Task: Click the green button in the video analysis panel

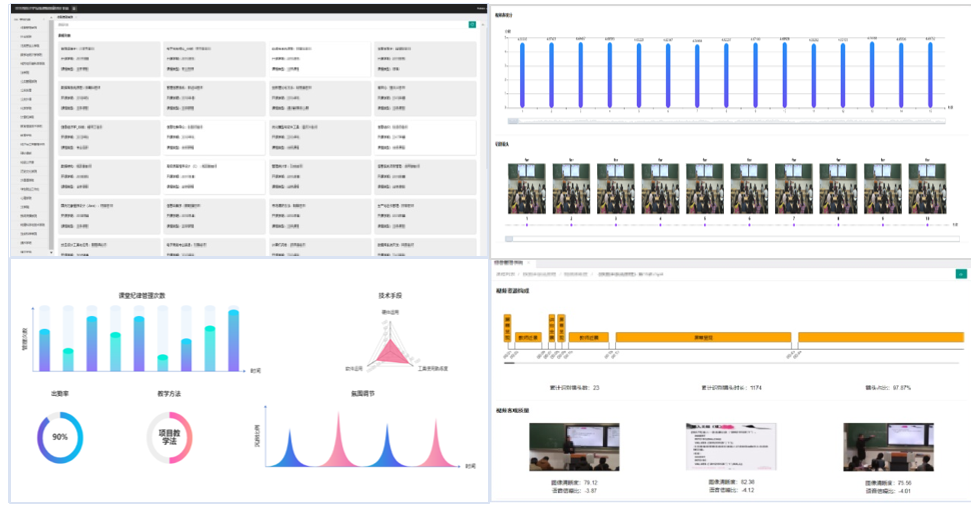Action: pos(961,273)
